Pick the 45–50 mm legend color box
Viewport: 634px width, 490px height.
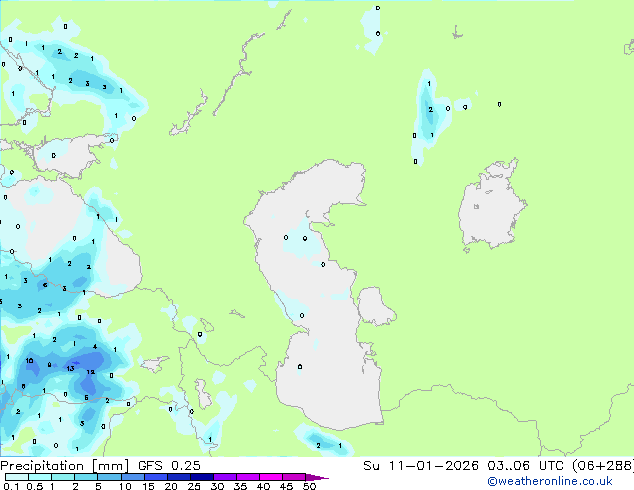pyautogui.click(x=294, y=477)
